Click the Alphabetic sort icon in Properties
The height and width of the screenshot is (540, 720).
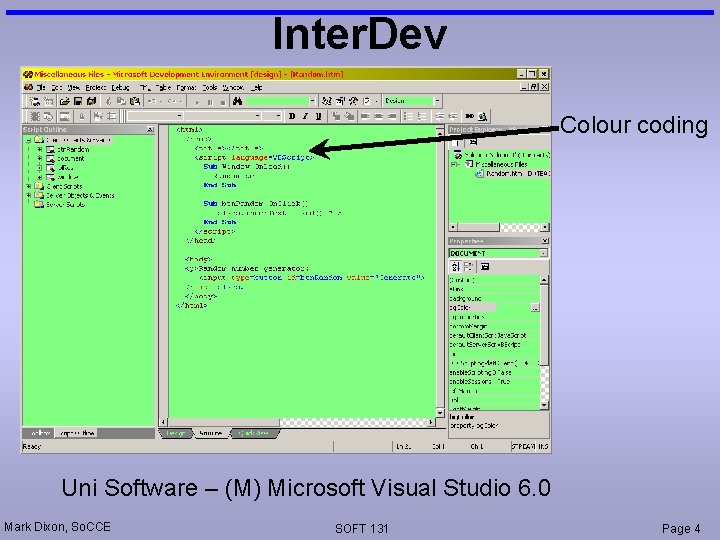[x=455, y=266]
